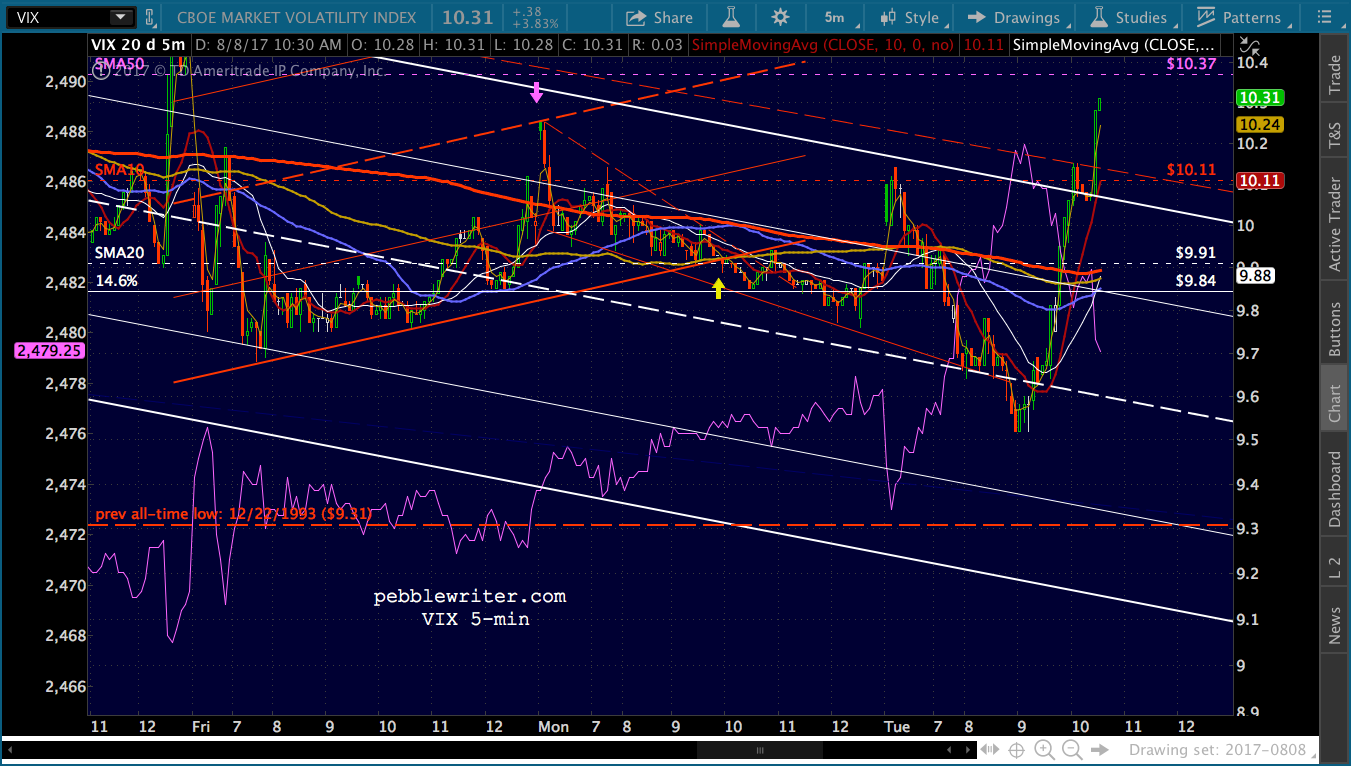Click the price axis auto-scale icon

coord(1247,45)
